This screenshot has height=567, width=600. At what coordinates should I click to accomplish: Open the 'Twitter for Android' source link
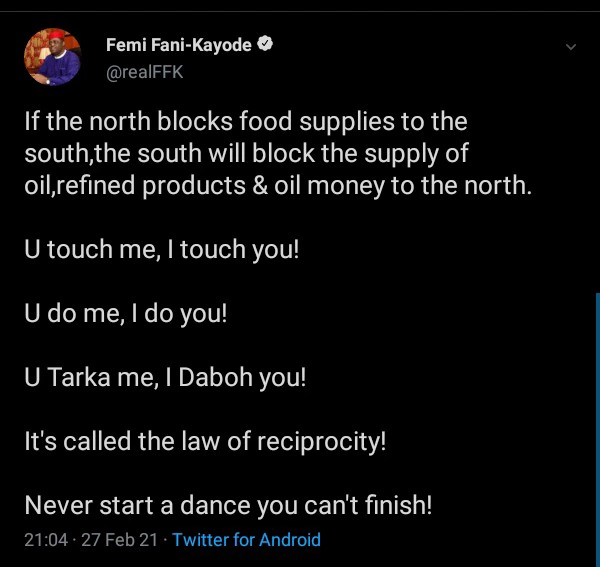[x=246, y=540]
